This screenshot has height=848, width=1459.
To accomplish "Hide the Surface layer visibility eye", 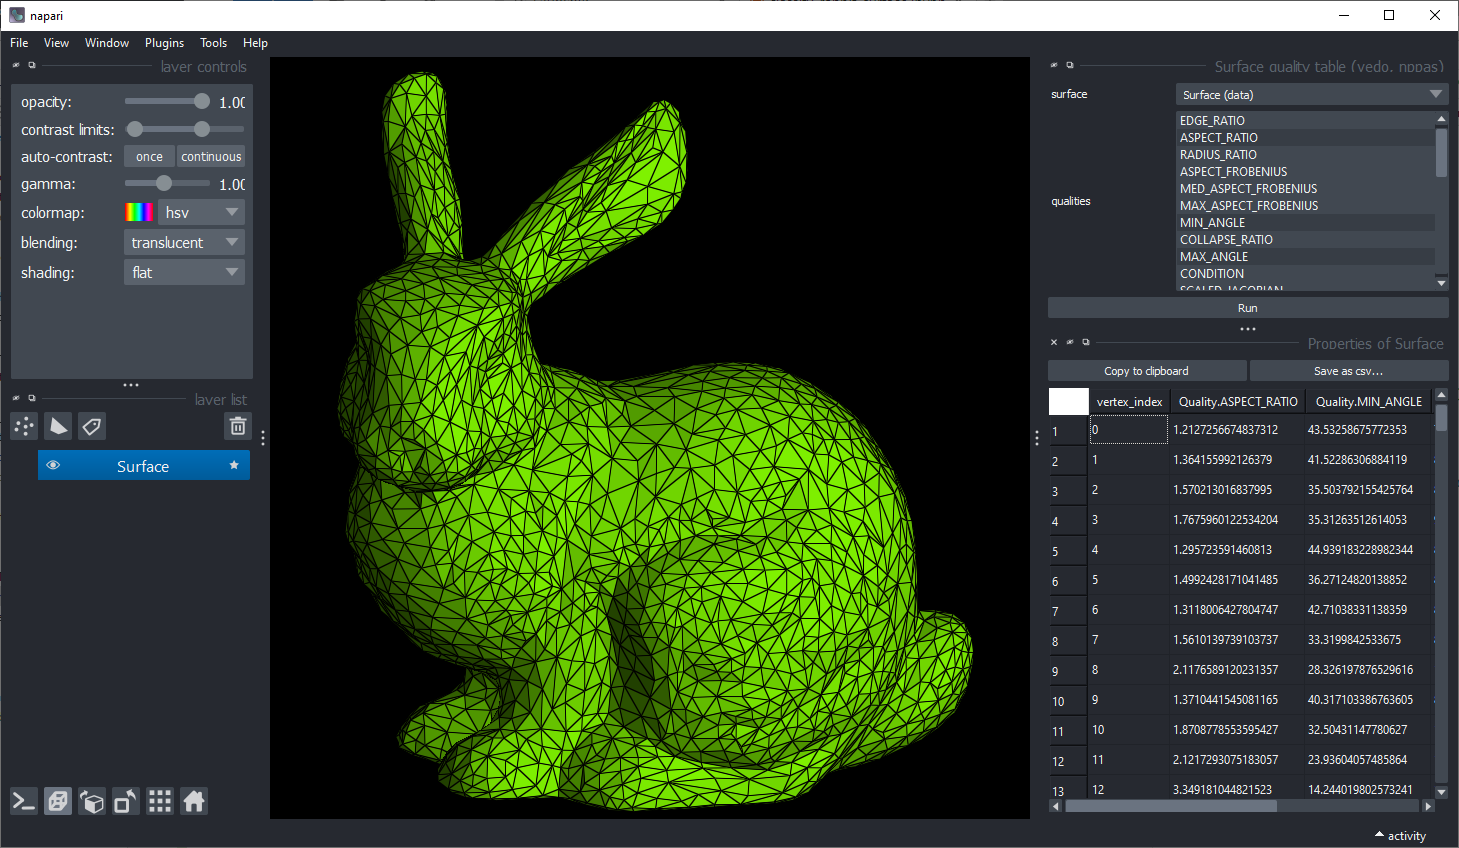I will (x=54, y=466).
